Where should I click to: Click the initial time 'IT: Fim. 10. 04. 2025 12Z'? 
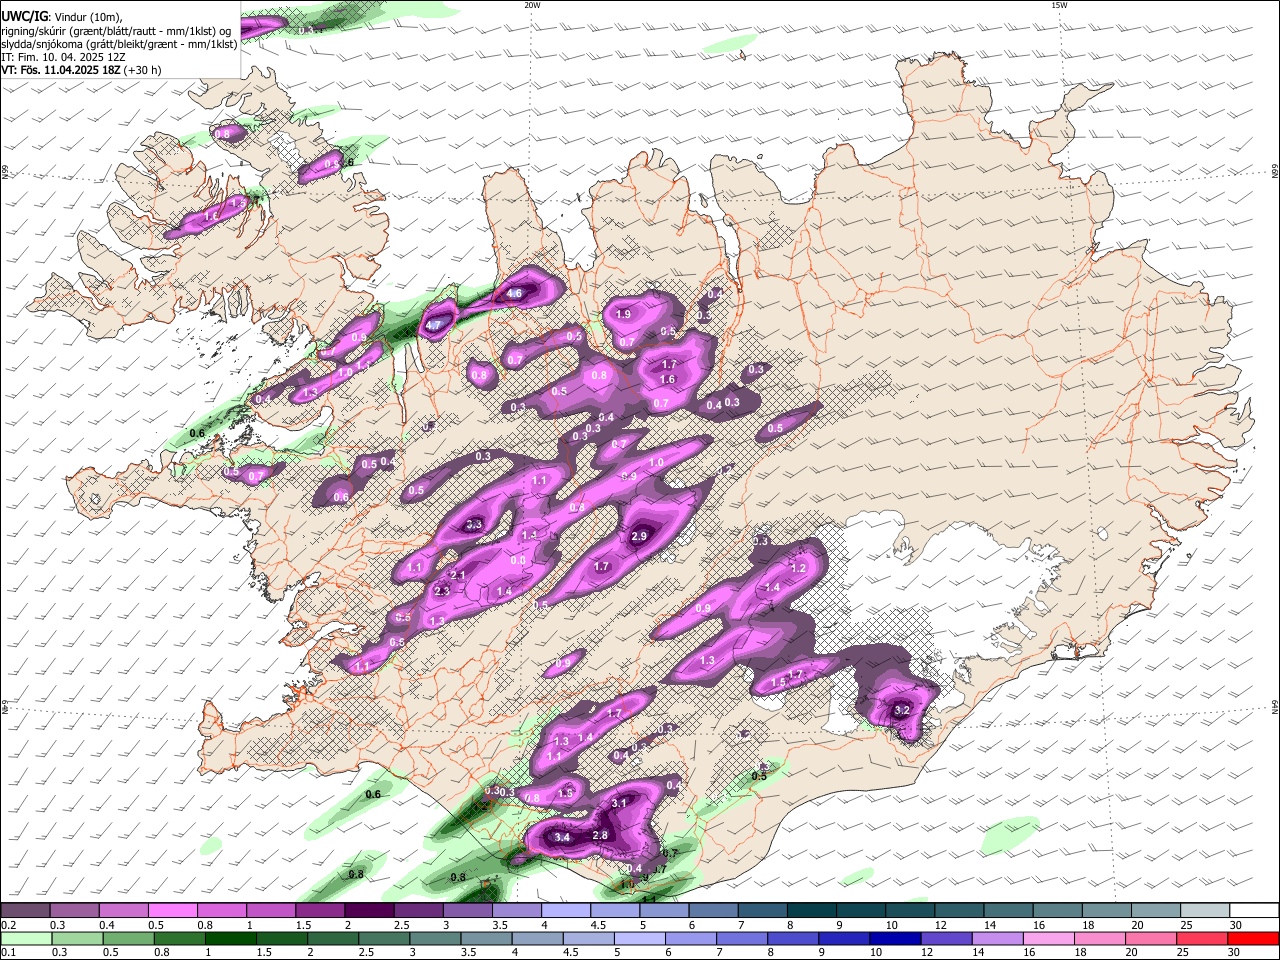63,57
